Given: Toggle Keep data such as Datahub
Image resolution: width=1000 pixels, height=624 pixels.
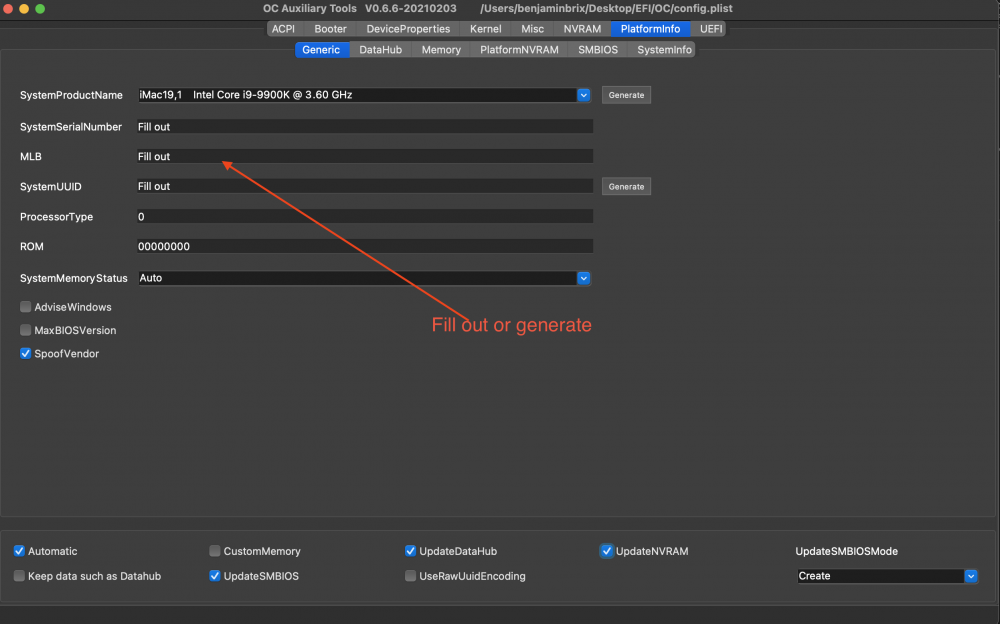Looking at the screenshot, I should click(19, 576).
